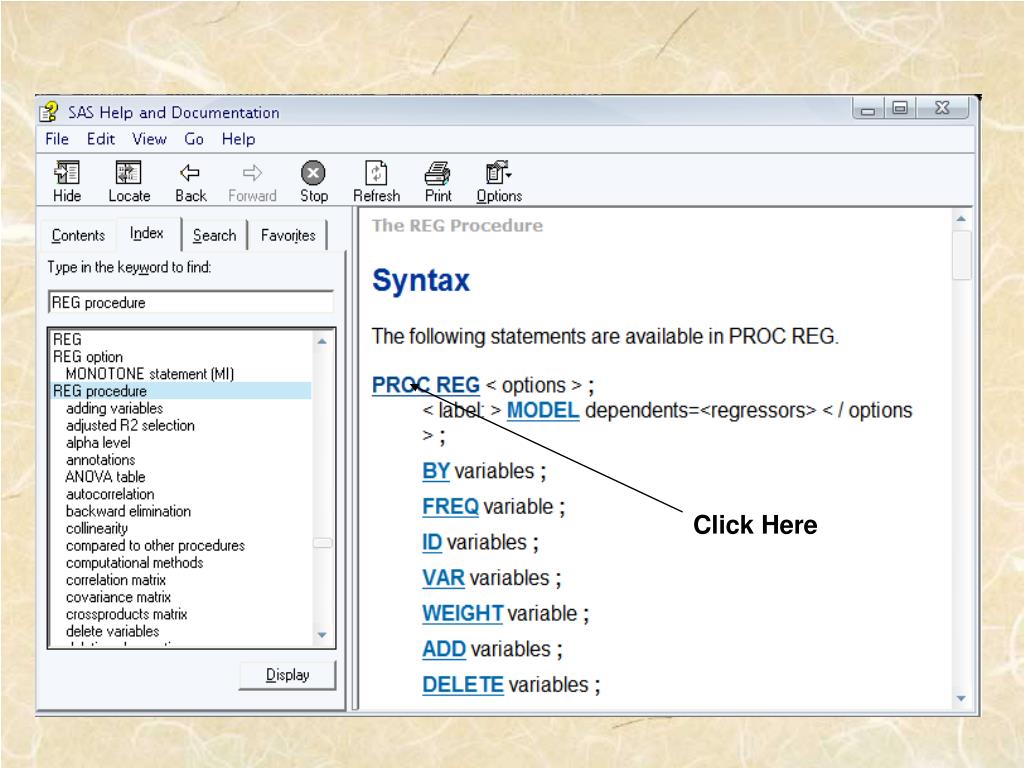Select 'REG' index entry
This screenshot has height=768, width=1024.
tap(67, 340)
